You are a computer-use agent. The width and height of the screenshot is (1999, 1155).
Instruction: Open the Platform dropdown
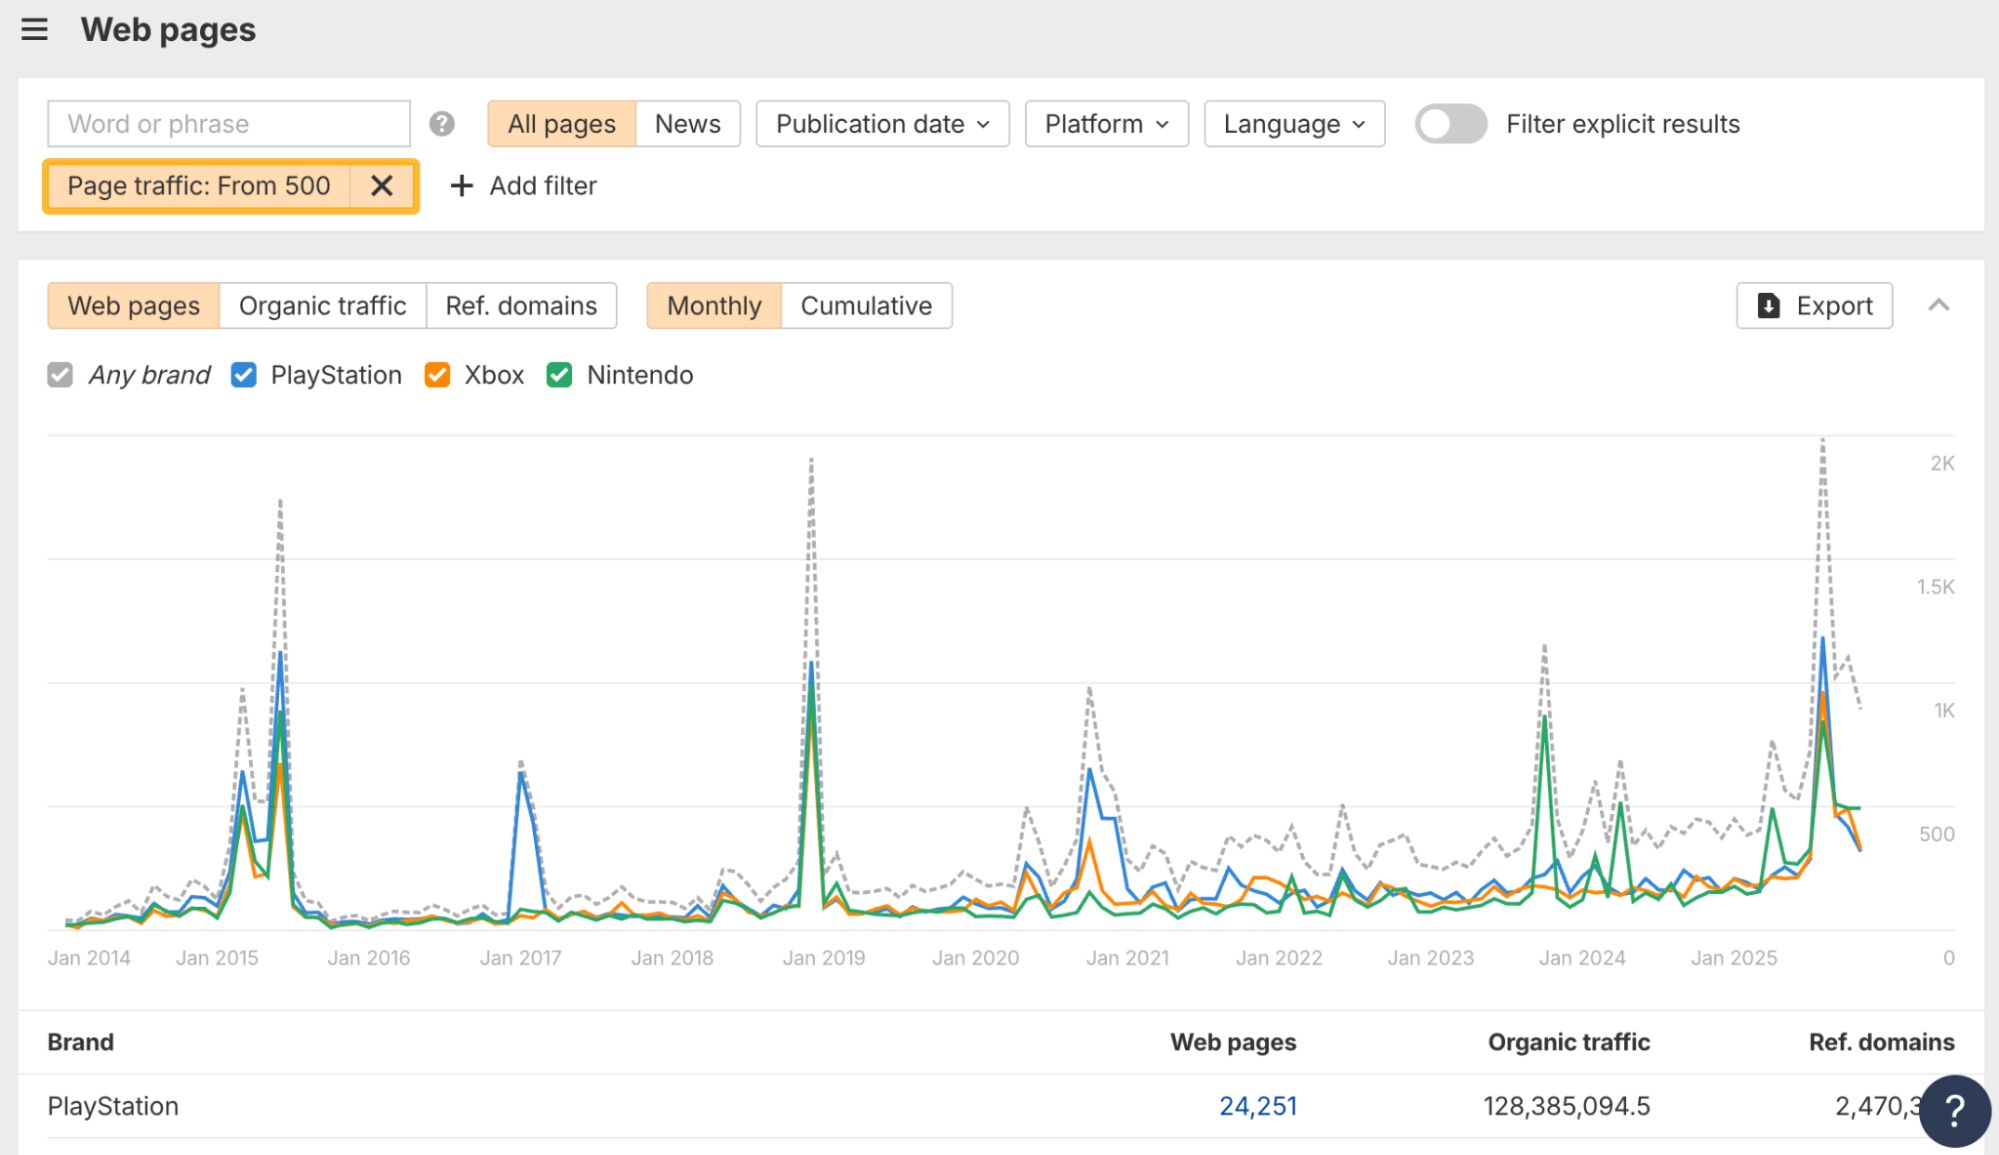pos(1106,124)
